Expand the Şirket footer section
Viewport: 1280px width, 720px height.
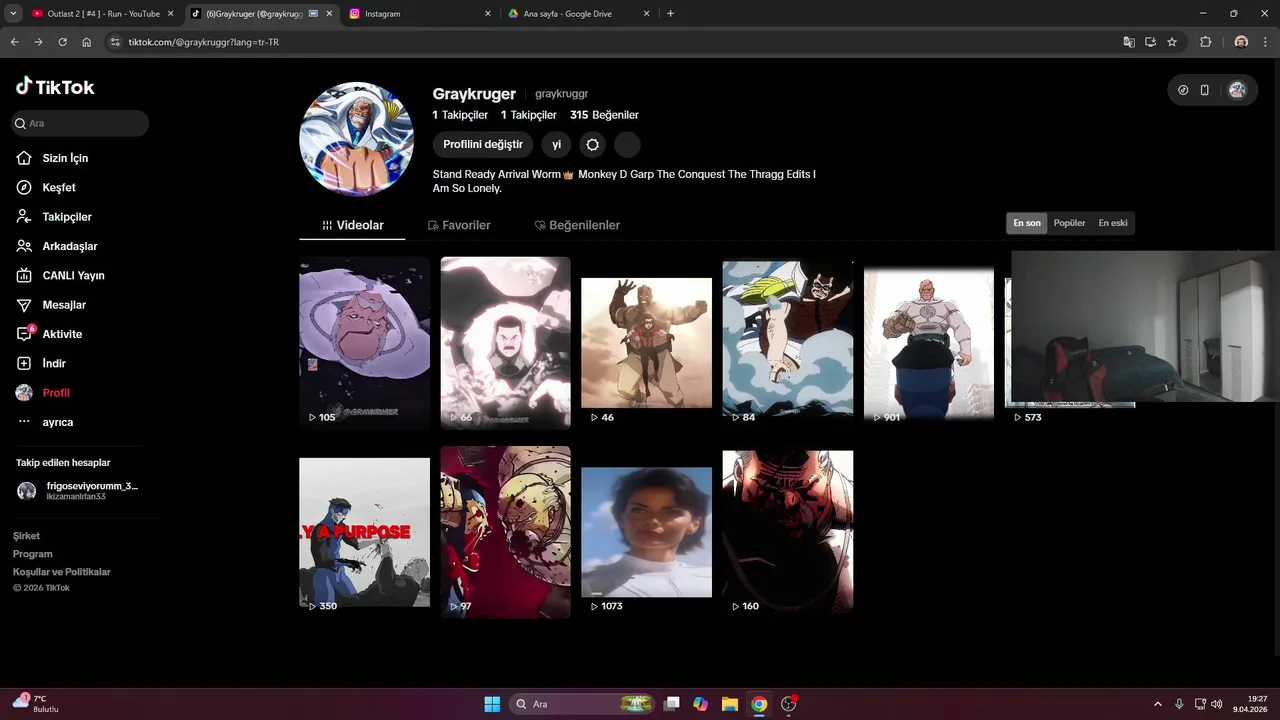point(26,536)
